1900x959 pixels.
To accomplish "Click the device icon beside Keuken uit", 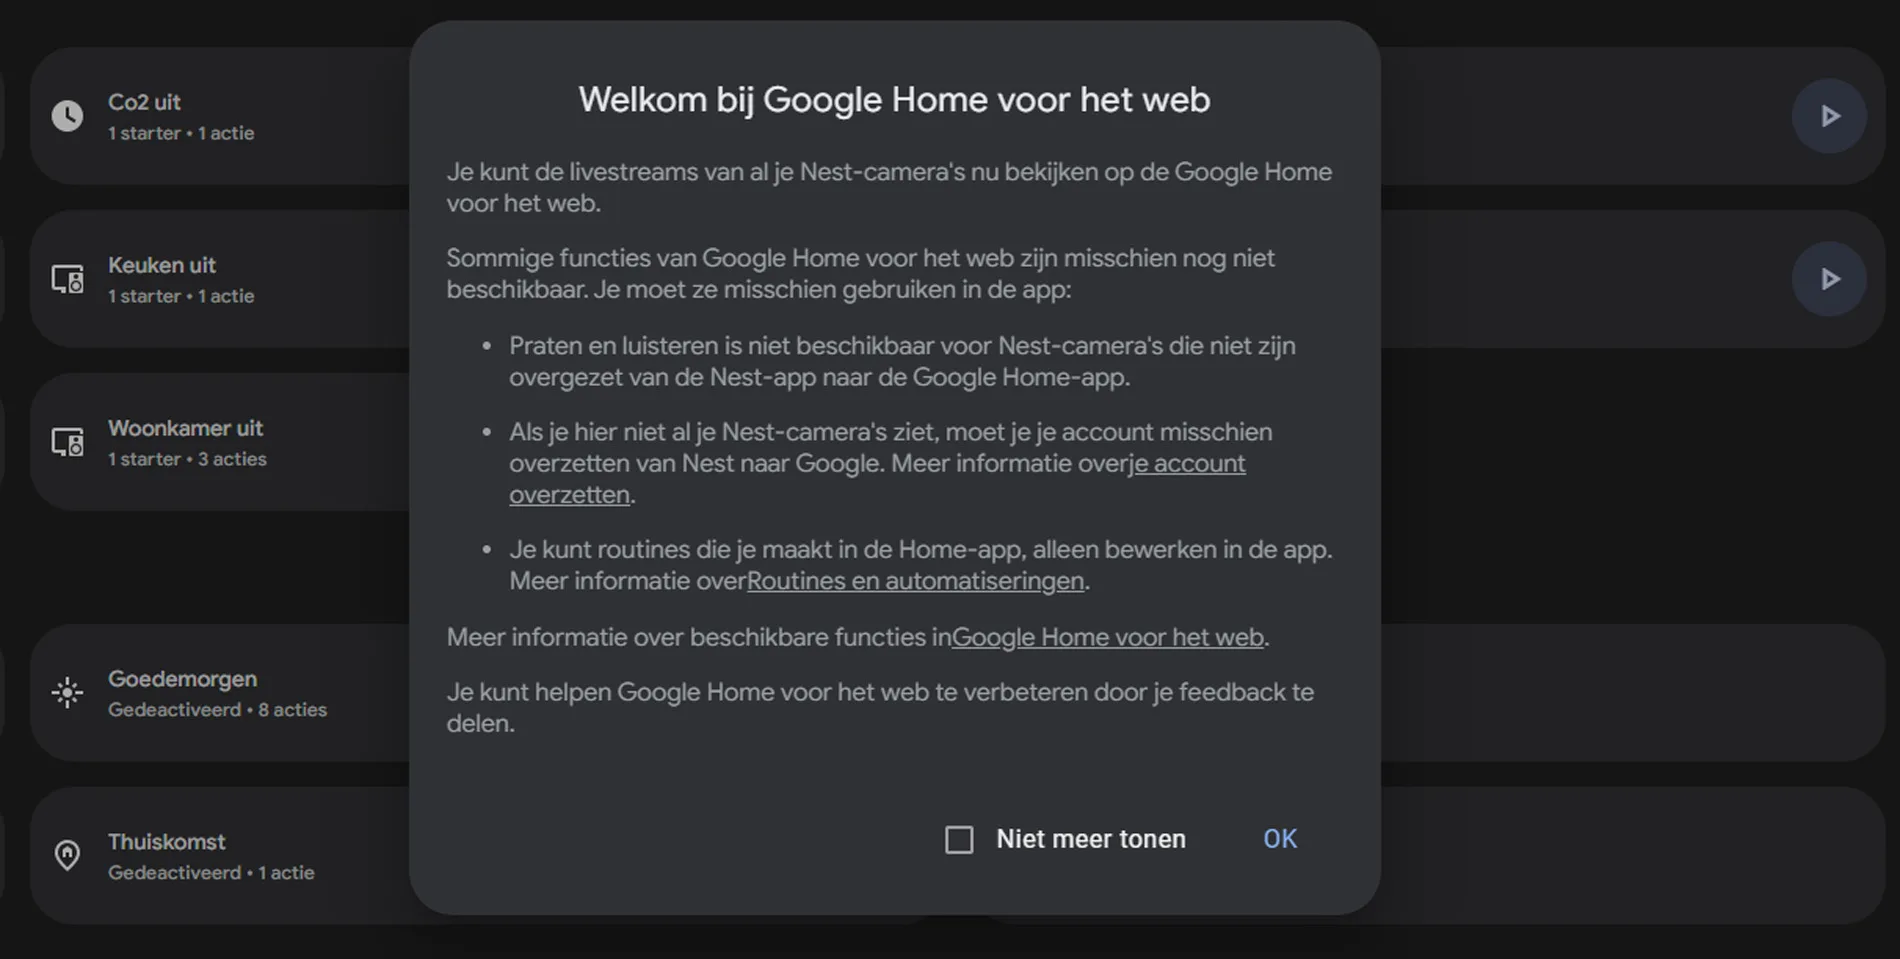I will click(x=67, y=279).
